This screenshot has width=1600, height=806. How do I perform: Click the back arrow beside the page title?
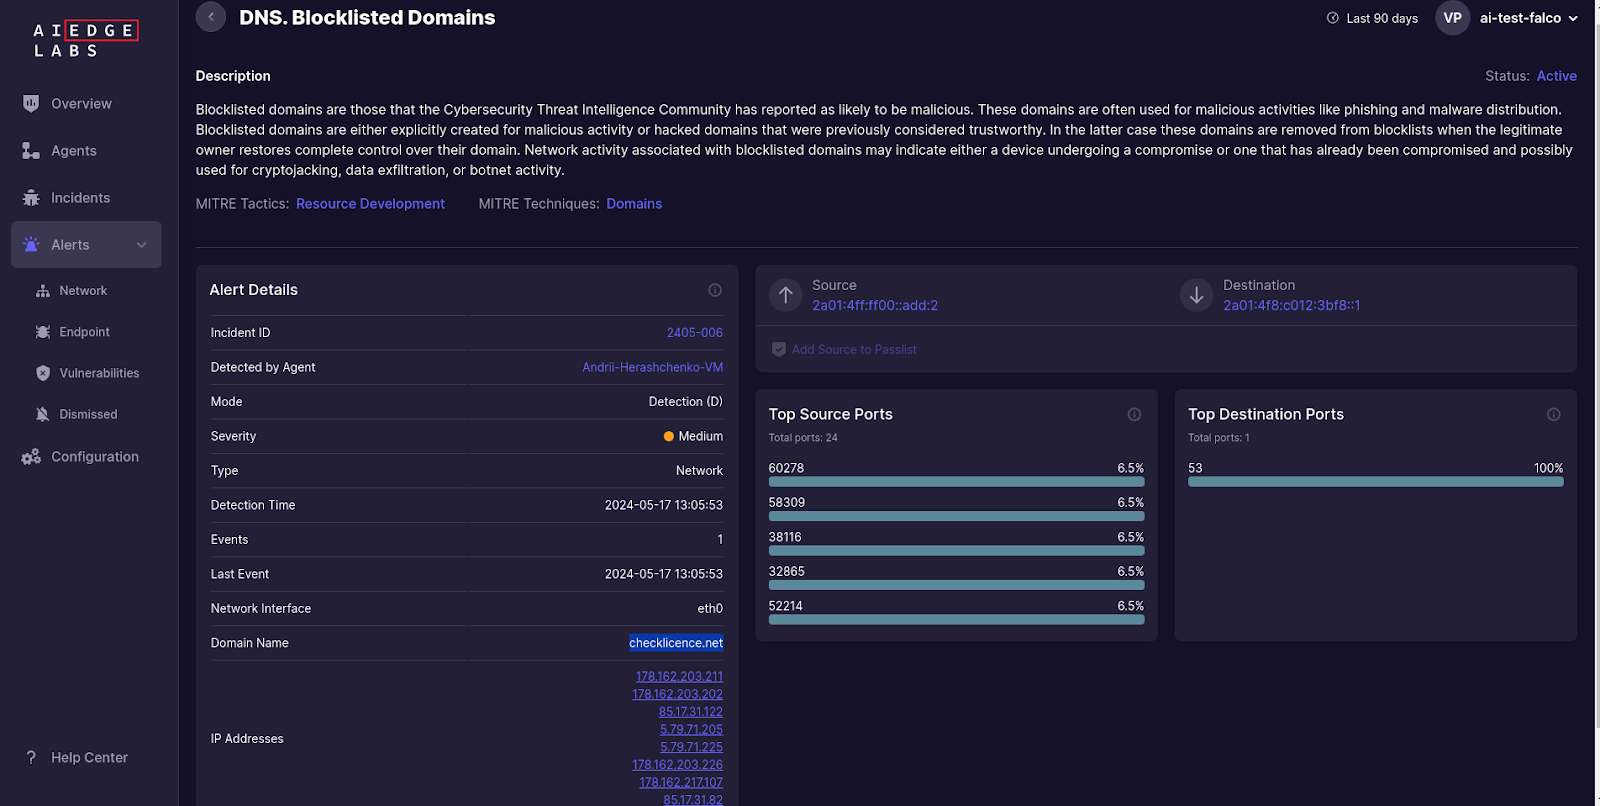(x=211, y=17)
